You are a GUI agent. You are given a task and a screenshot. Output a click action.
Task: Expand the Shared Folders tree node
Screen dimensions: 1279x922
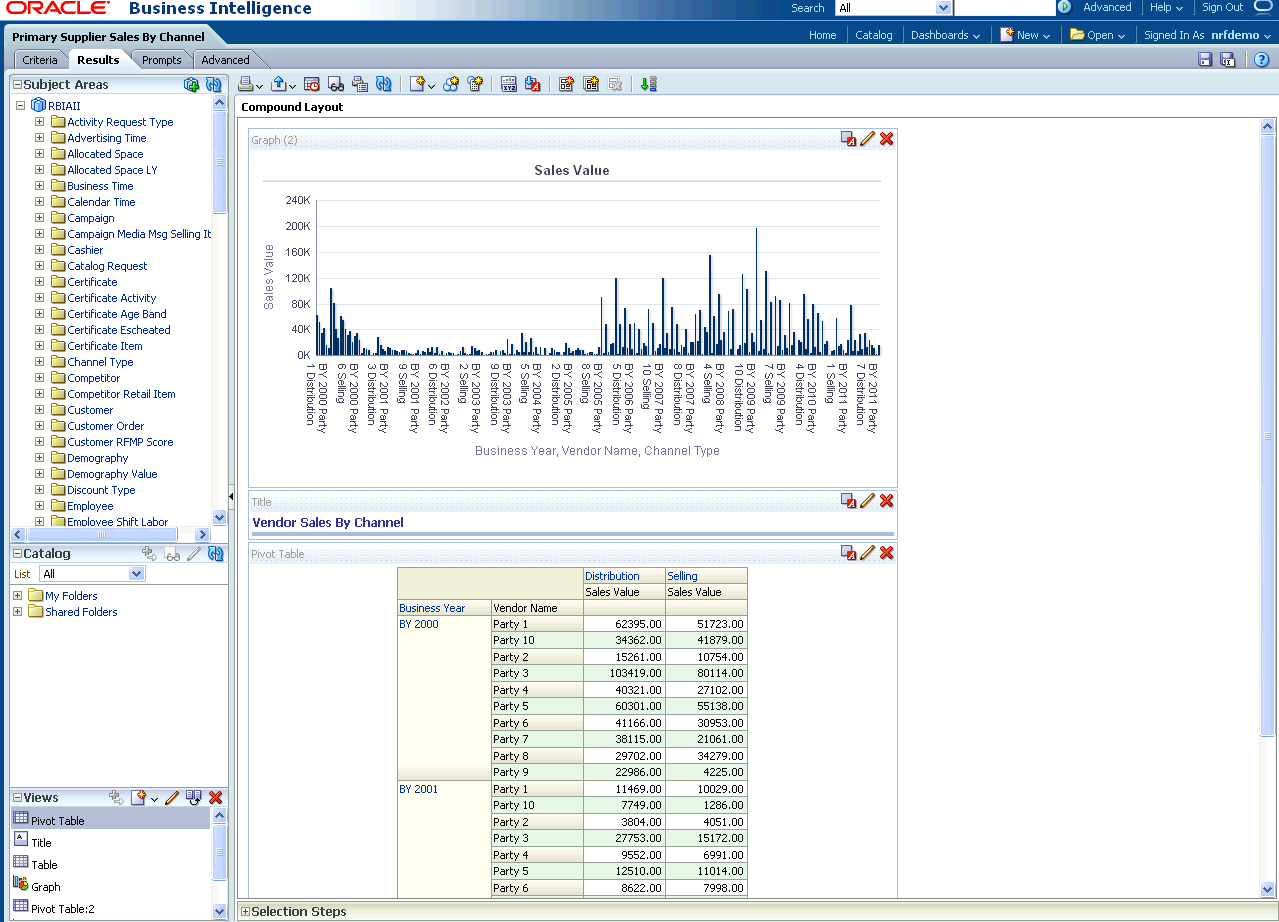tap(17, 612)
